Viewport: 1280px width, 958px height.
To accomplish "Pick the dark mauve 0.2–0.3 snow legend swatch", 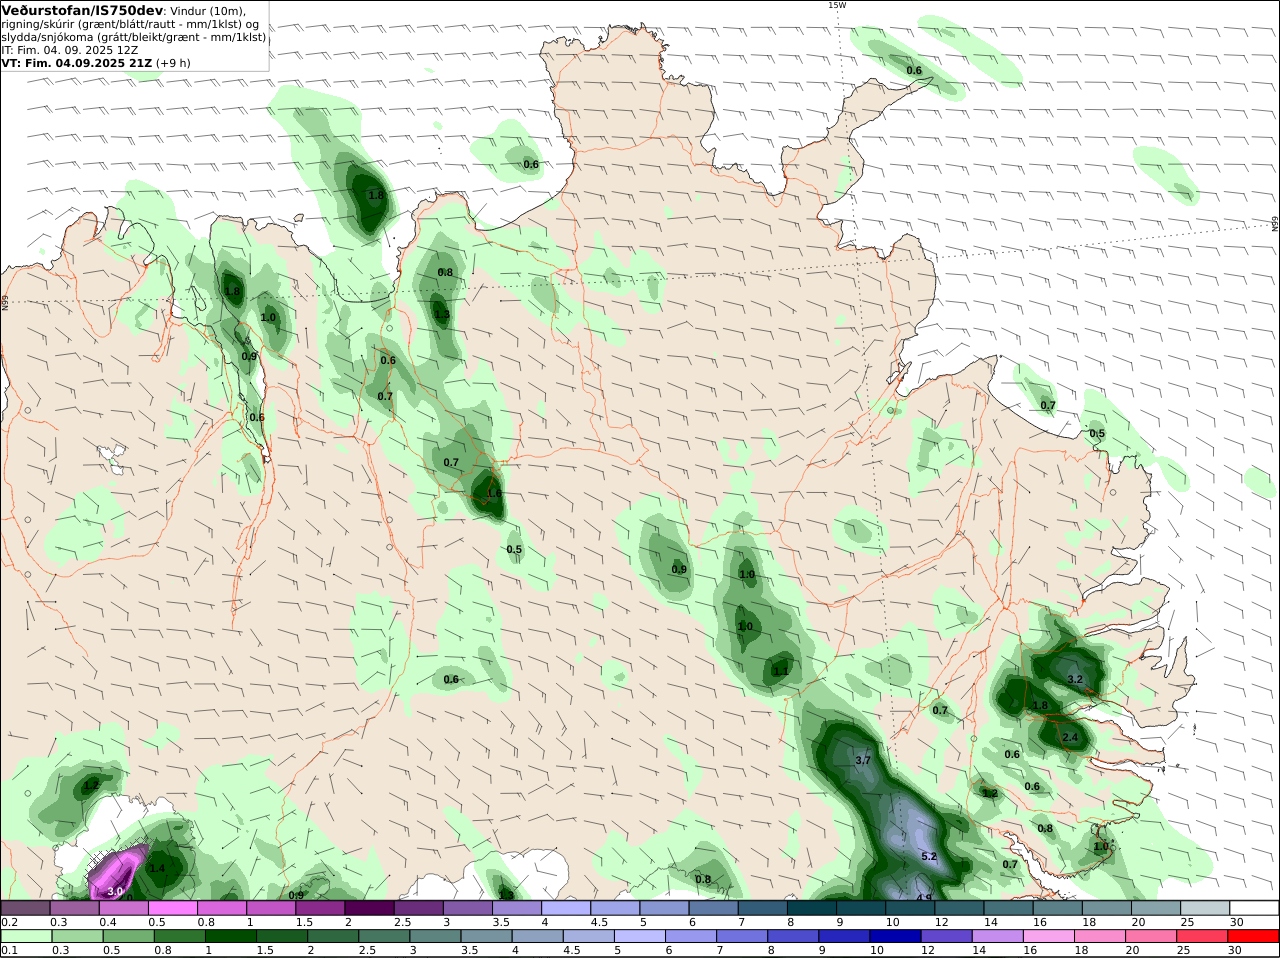I will [x=25, y=908].
